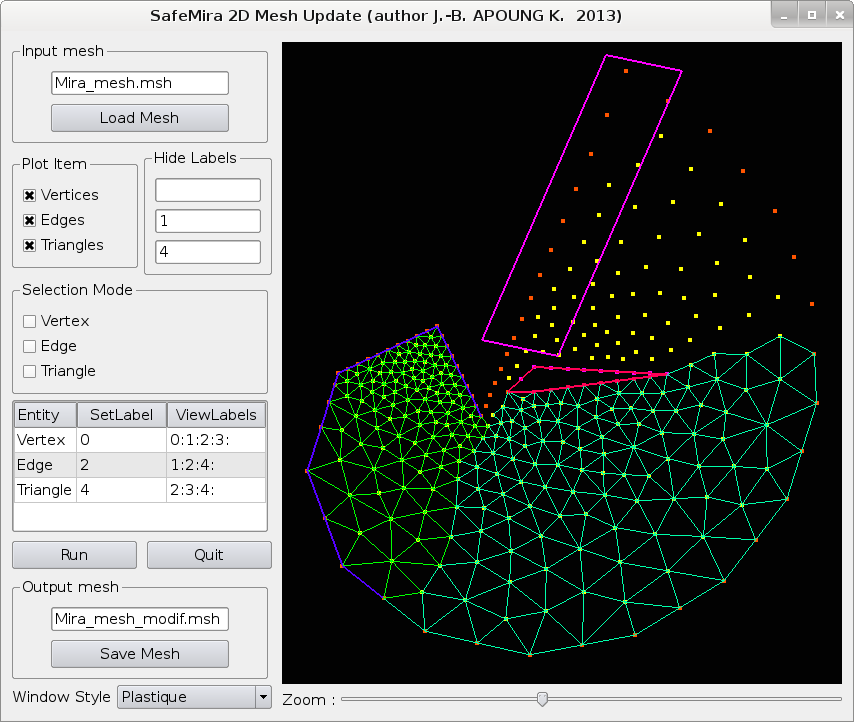854x722 pixels.
Task: Click the Hide Labels field containing 4
Action: 208,252
